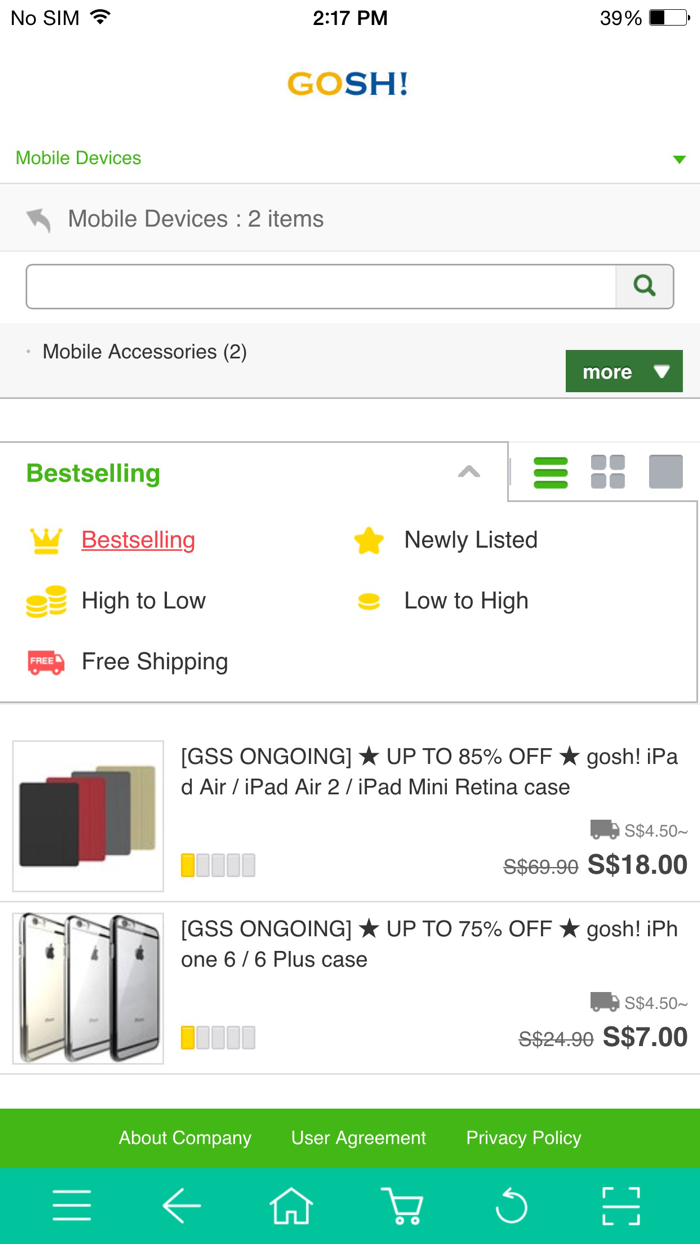Sort by price Low to High

[x=465, y=601]
